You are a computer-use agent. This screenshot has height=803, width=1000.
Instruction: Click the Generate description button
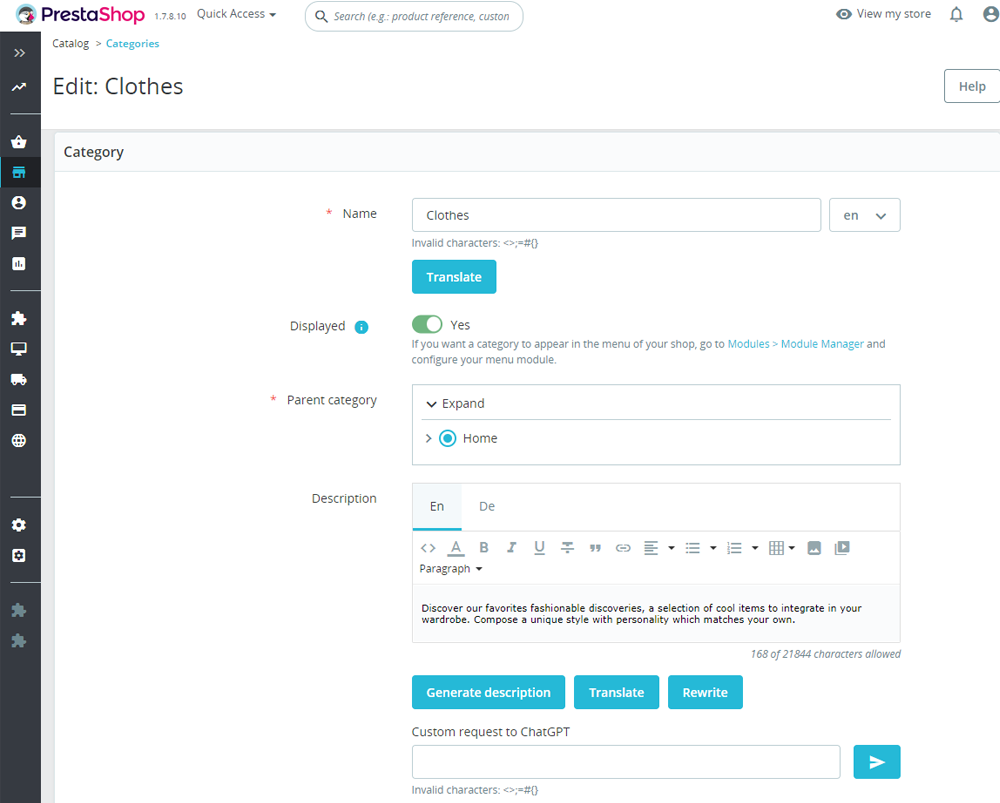pyautogui.click(x=488, y=692)
